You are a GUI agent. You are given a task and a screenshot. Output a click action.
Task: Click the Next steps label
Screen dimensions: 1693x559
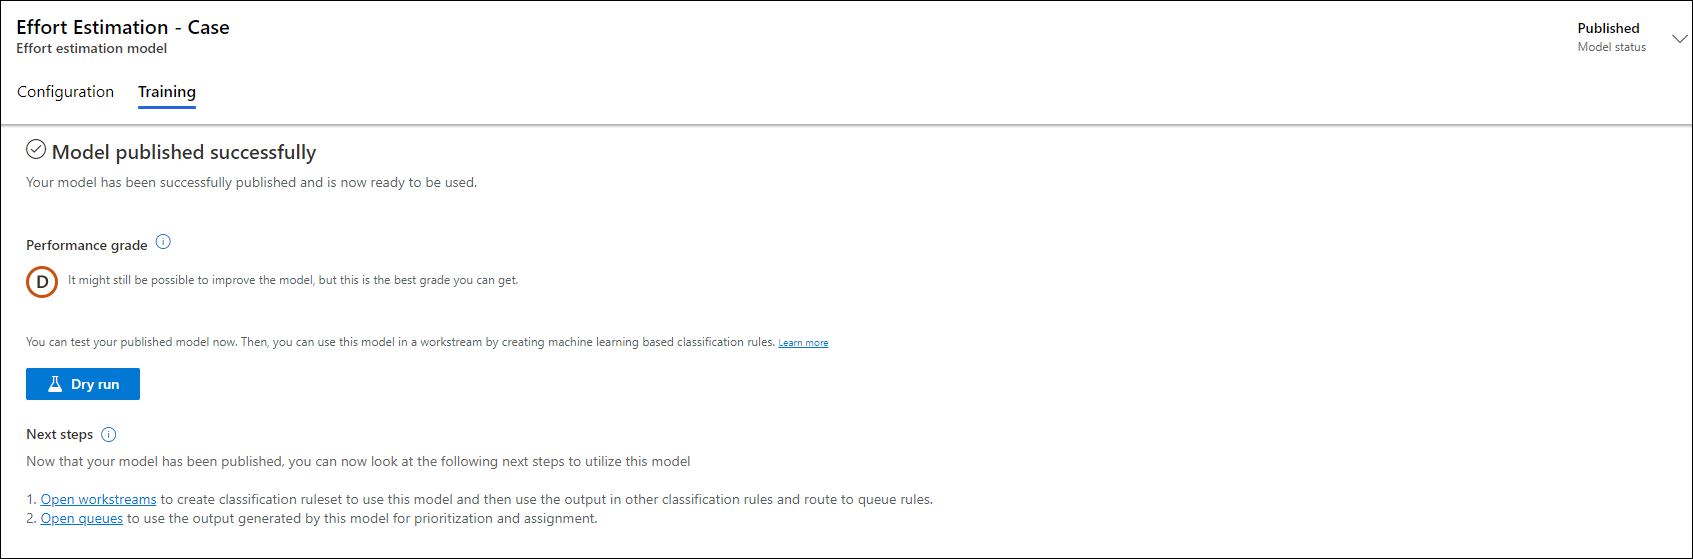(60, 434)
